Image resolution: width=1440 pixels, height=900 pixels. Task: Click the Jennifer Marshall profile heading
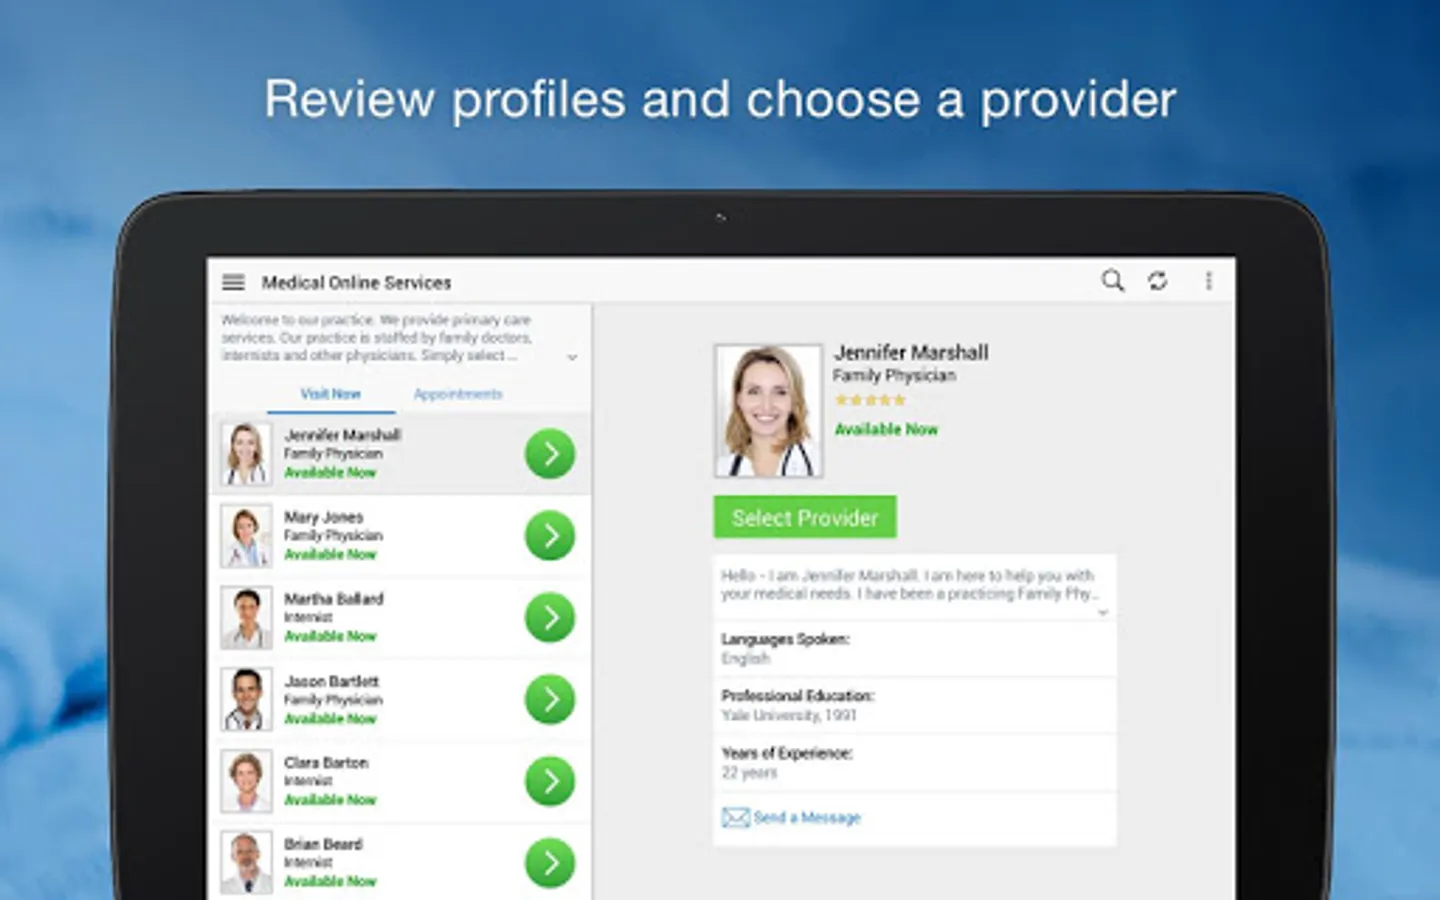[x=911, y=352]
